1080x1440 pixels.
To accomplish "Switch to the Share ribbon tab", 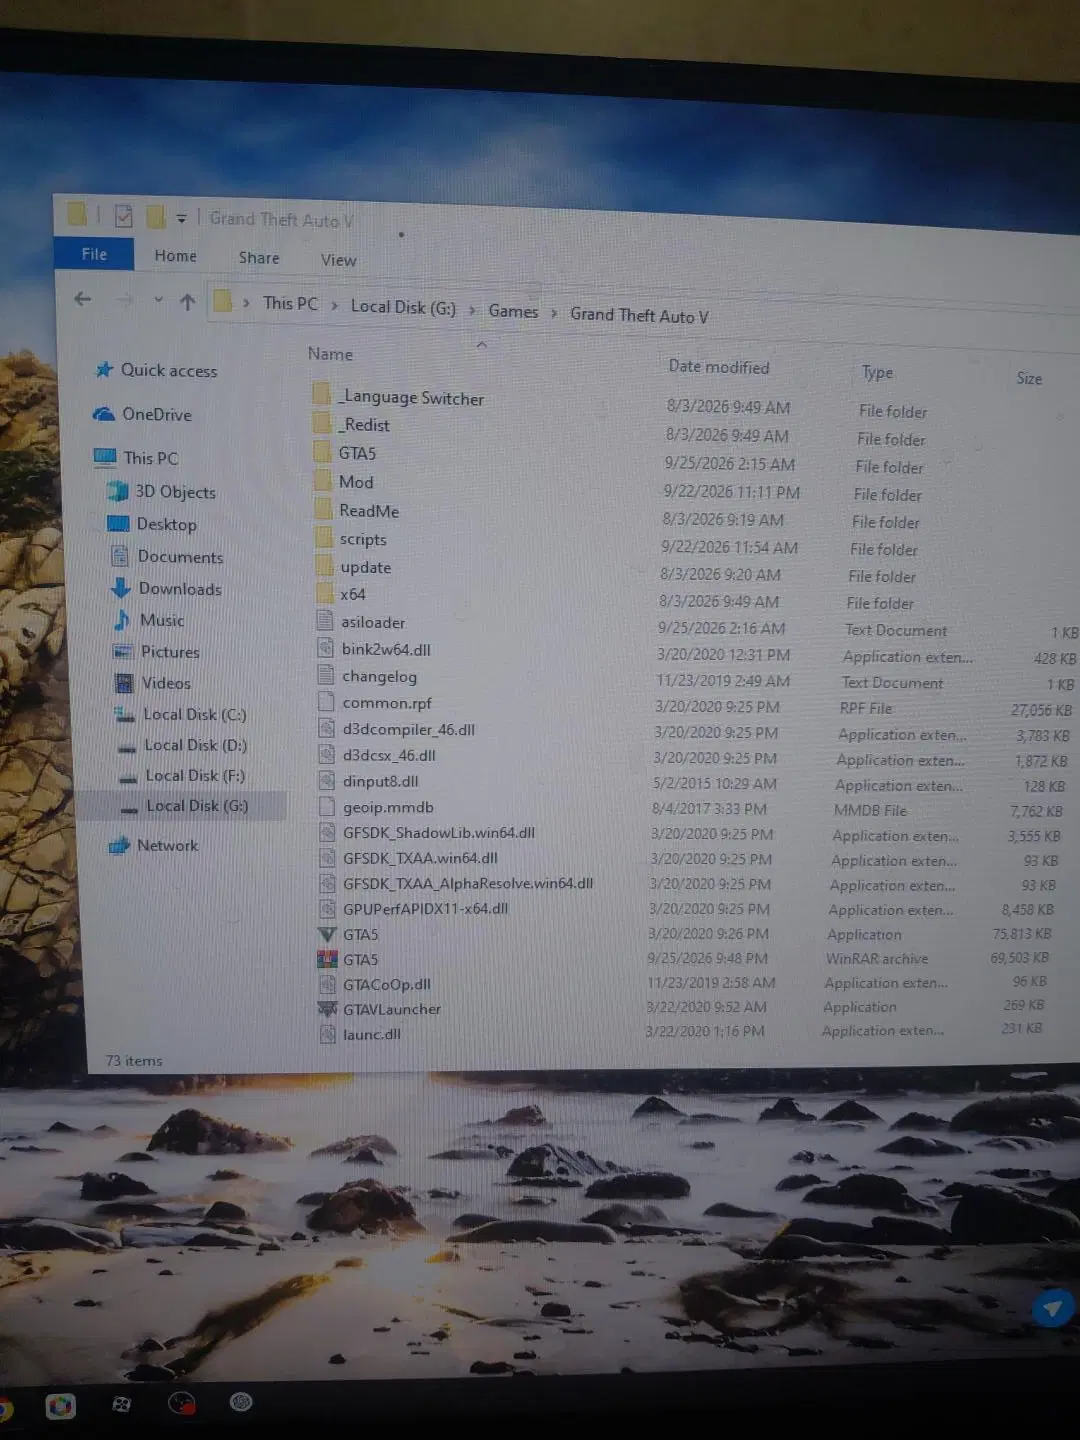I will [259, 258].
